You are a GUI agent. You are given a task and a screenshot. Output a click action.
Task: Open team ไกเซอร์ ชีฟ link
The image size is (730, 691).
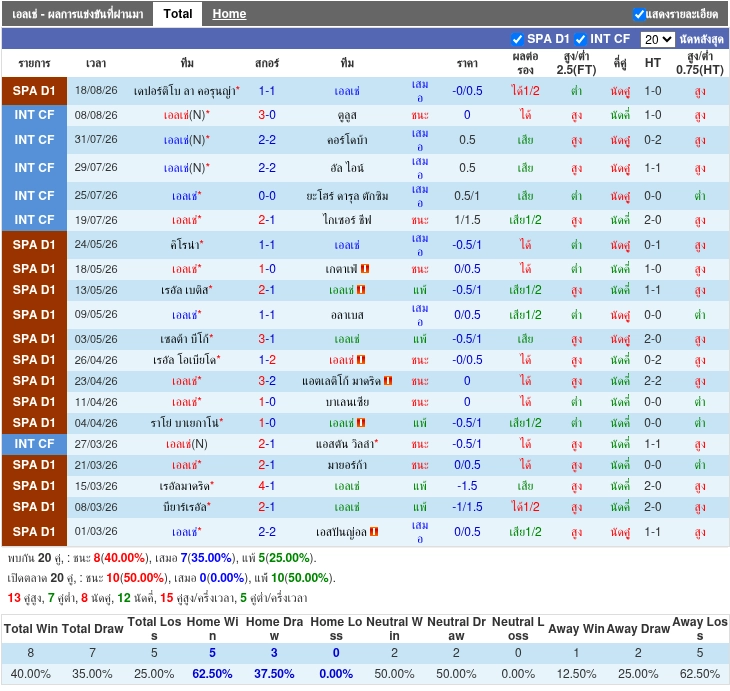(347, 220)
